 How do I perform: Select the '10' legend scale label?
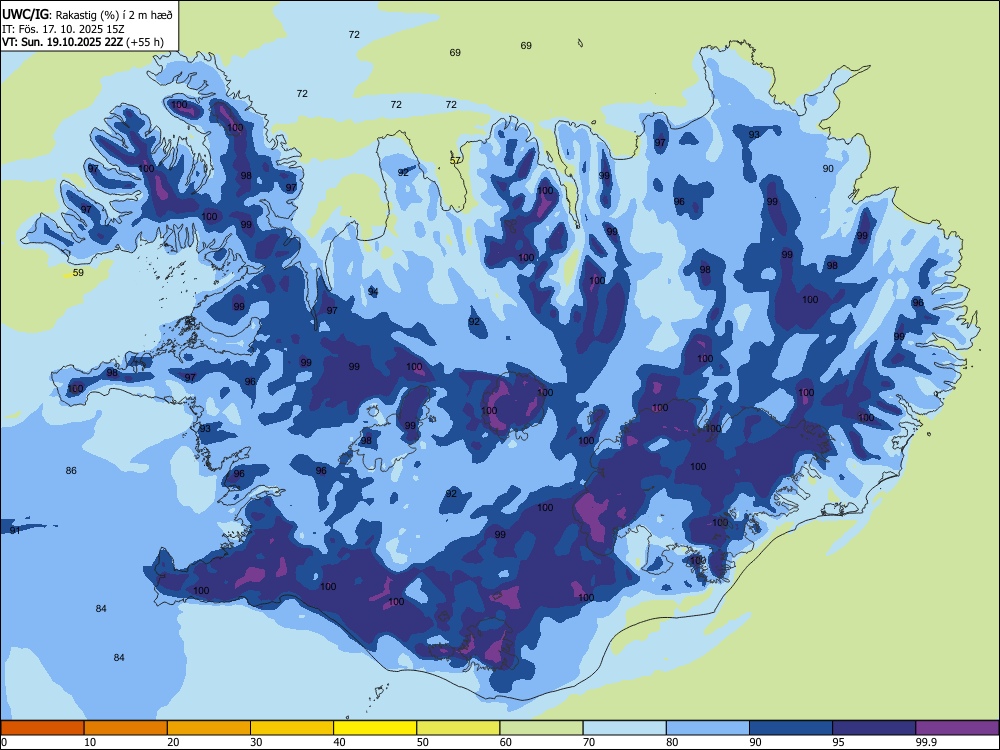[90, 742]
